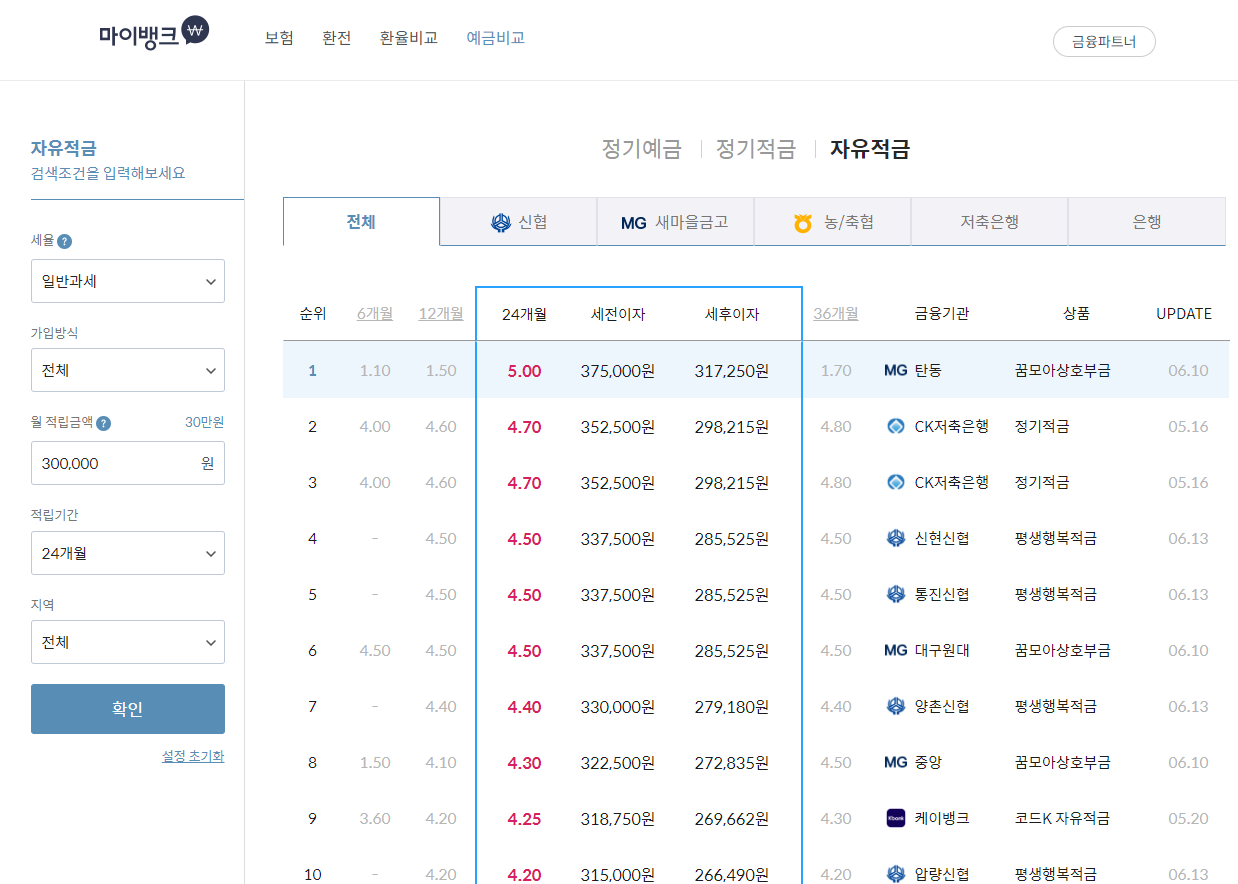The width and height of the screenshot is (1238, 884).
Task: Click the 269,662원 after-tax interest cell
Action: tap(732, 819)
